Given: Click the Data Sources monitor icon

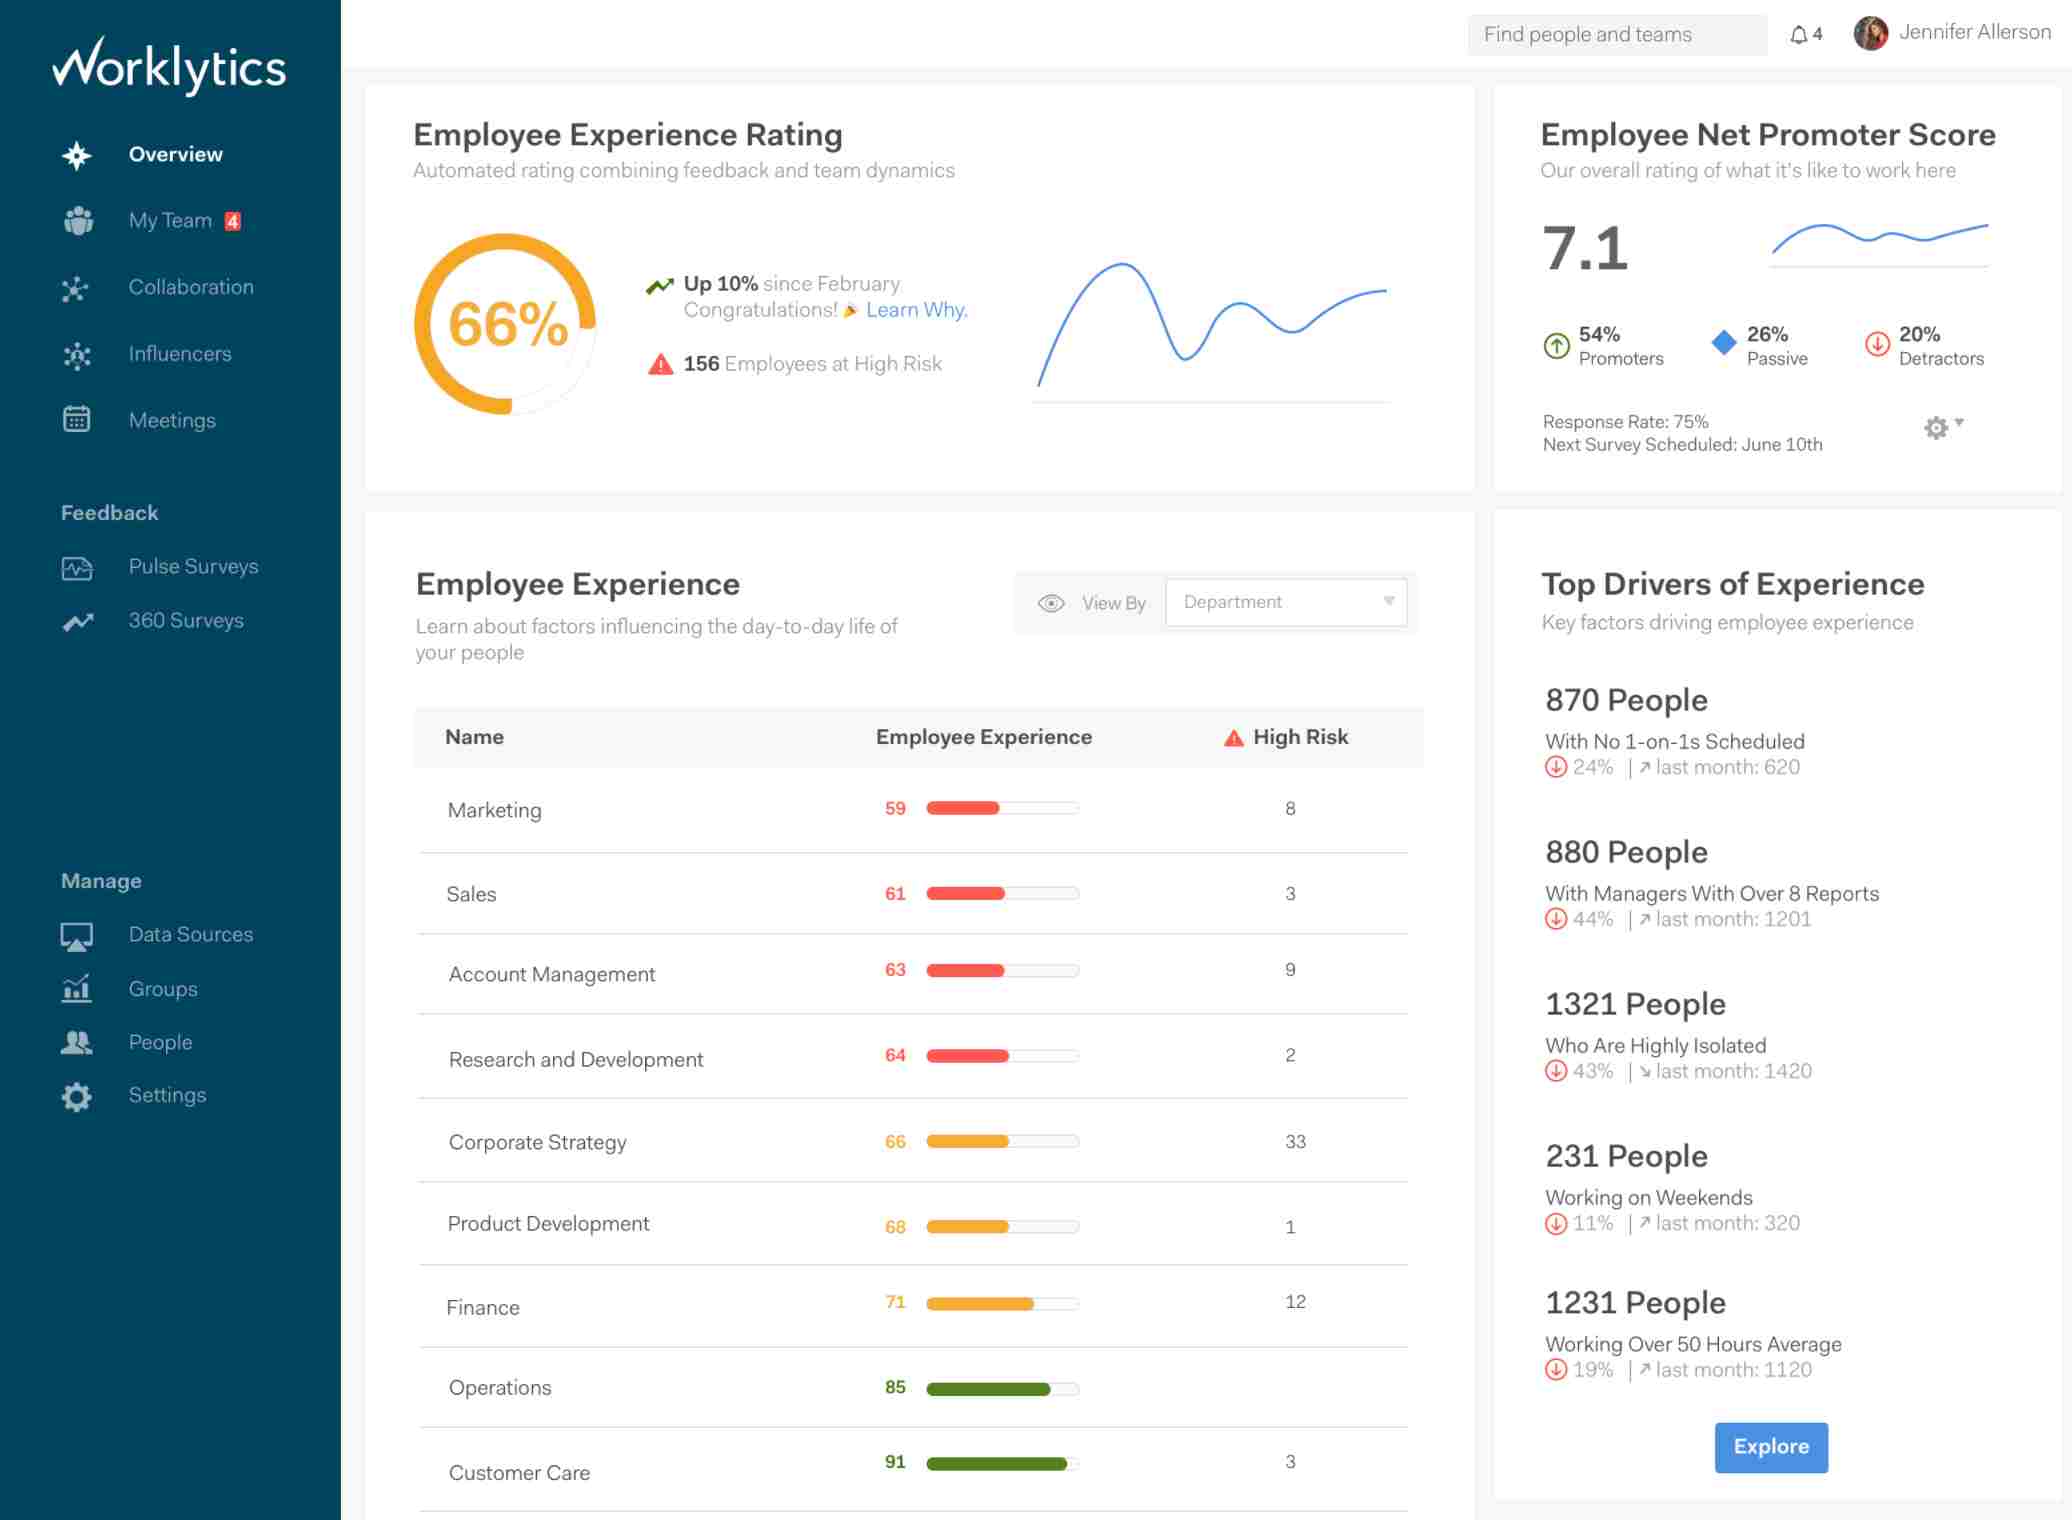Looking at the screenshot, I should [76, 936].
